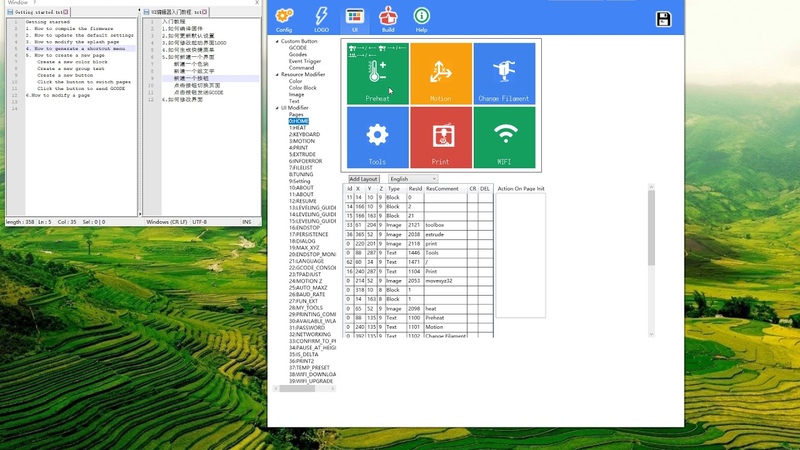
Task: Select the 31:PASSWORD page
Action: (307, 328)
